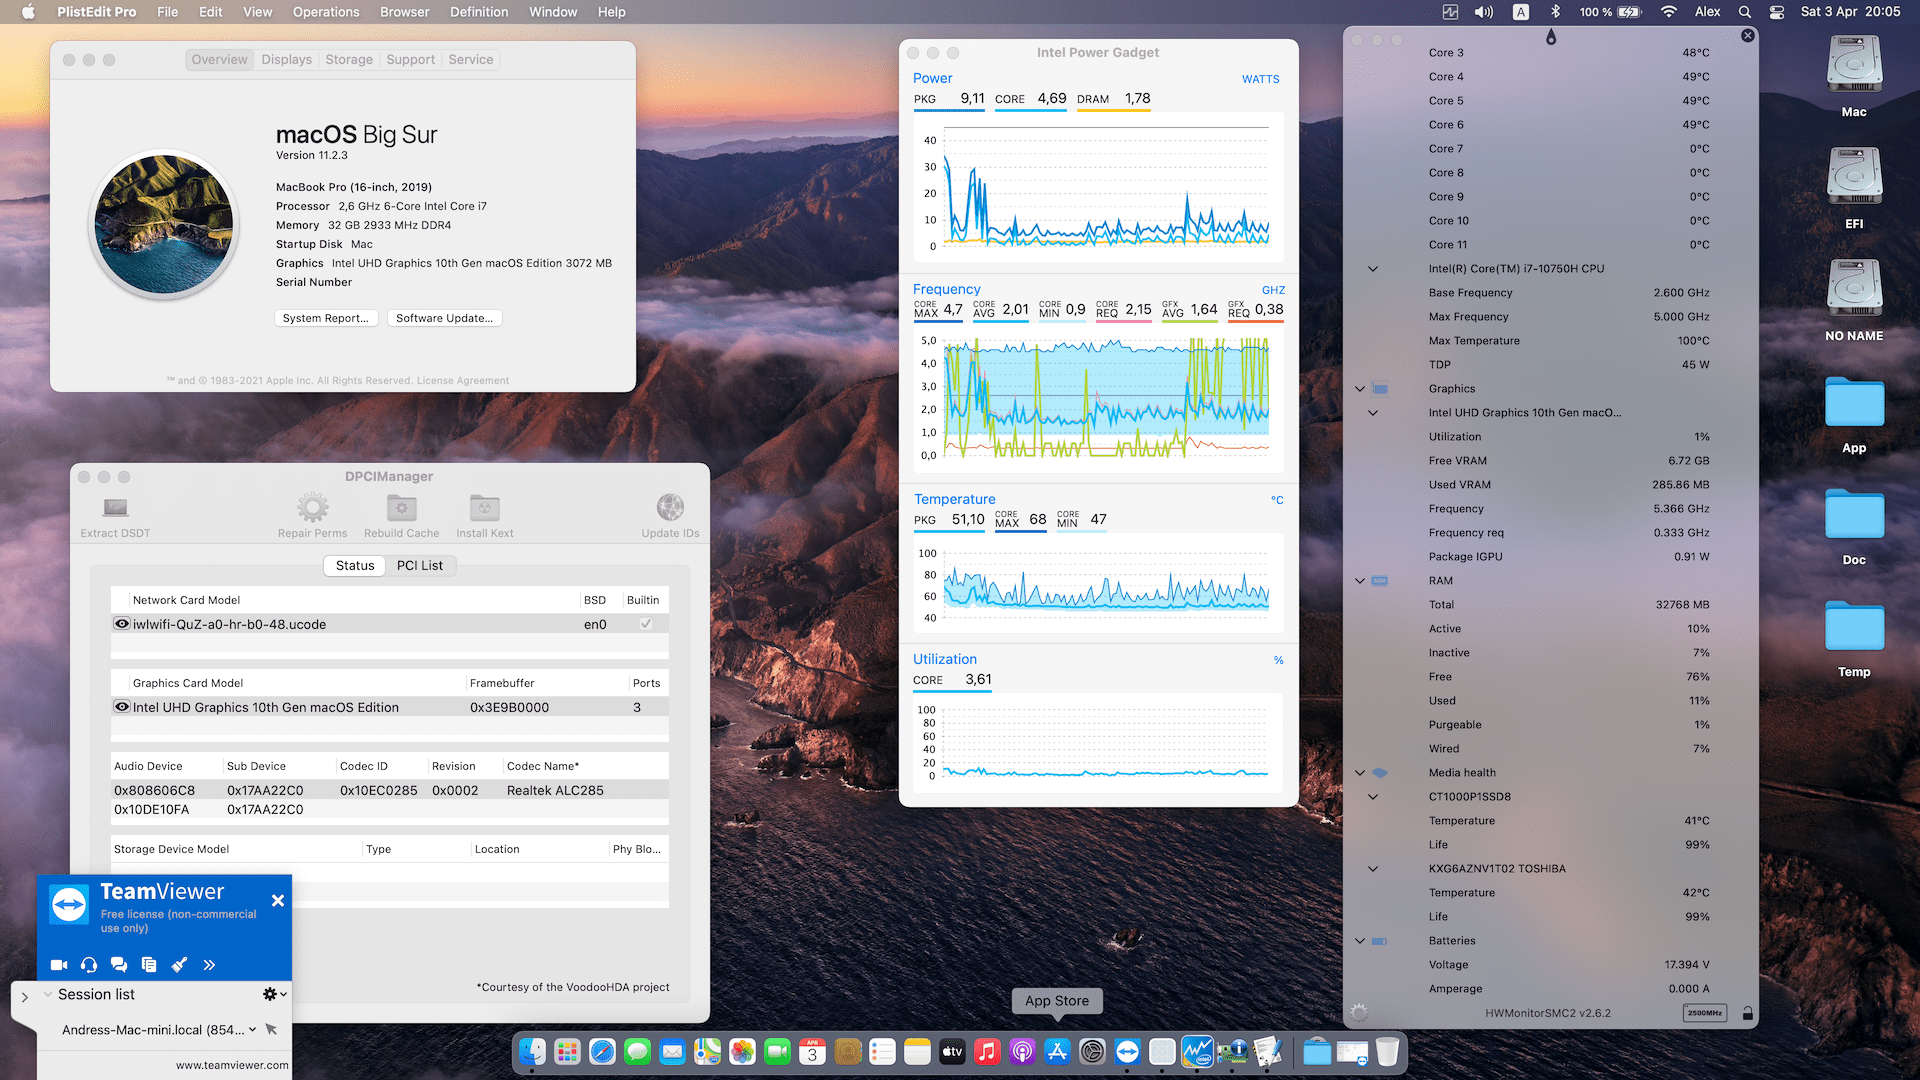Open License Agreement link

462,380
